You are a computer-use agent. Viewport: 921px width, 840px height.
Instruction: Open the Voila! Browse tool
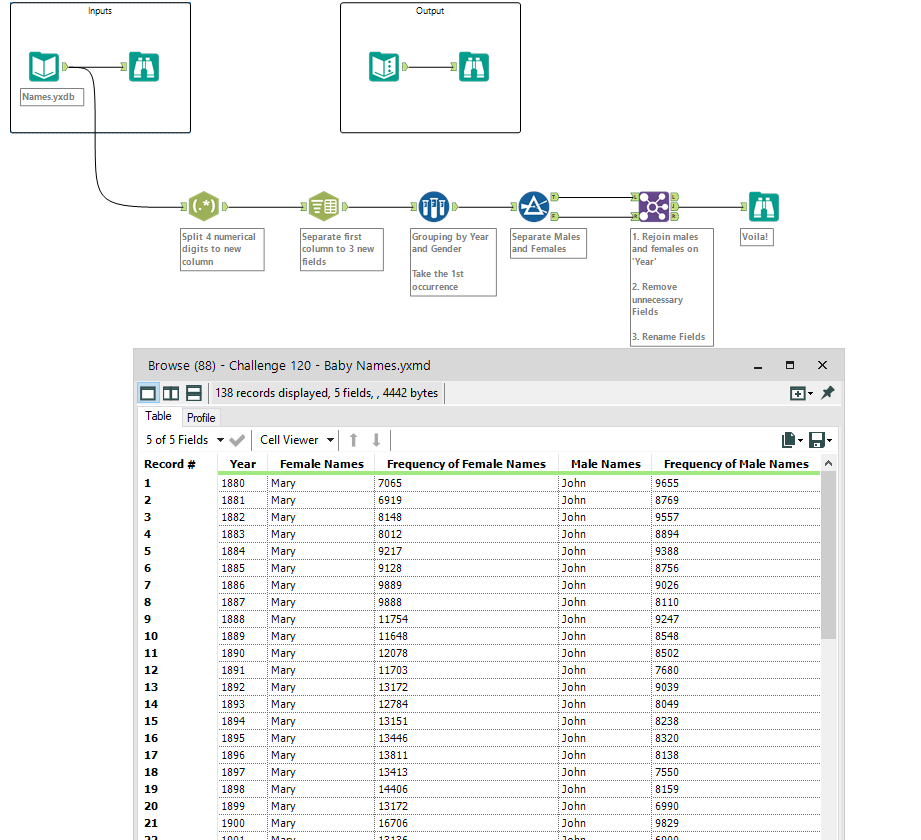click(x=763, y=207)
